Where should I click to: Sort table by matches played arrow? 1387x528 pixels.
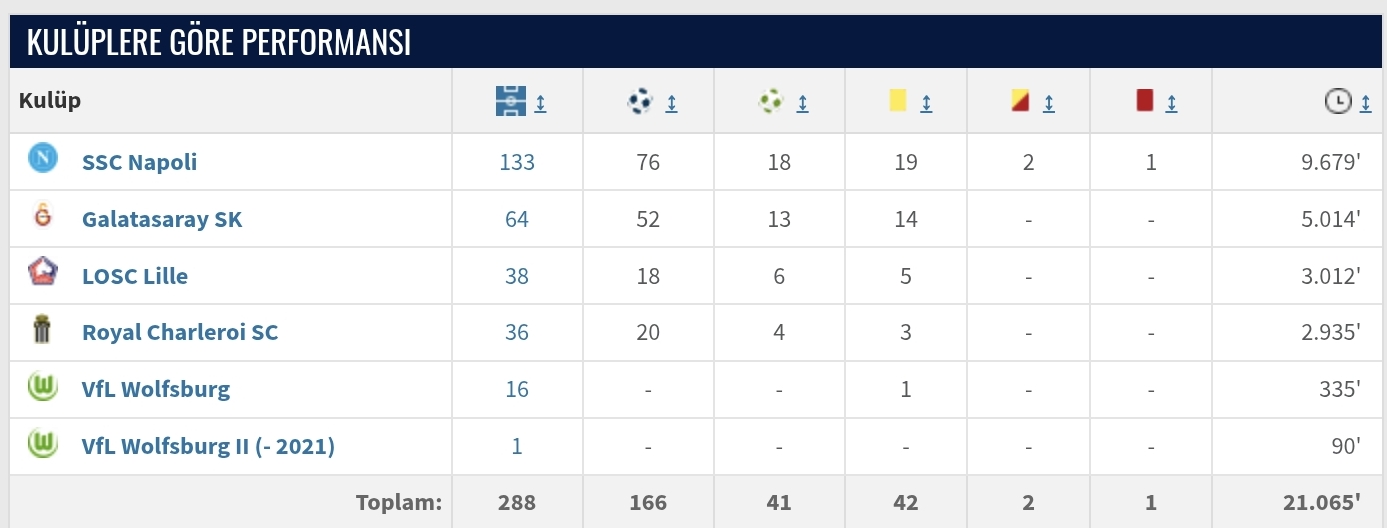pos(540,102)
